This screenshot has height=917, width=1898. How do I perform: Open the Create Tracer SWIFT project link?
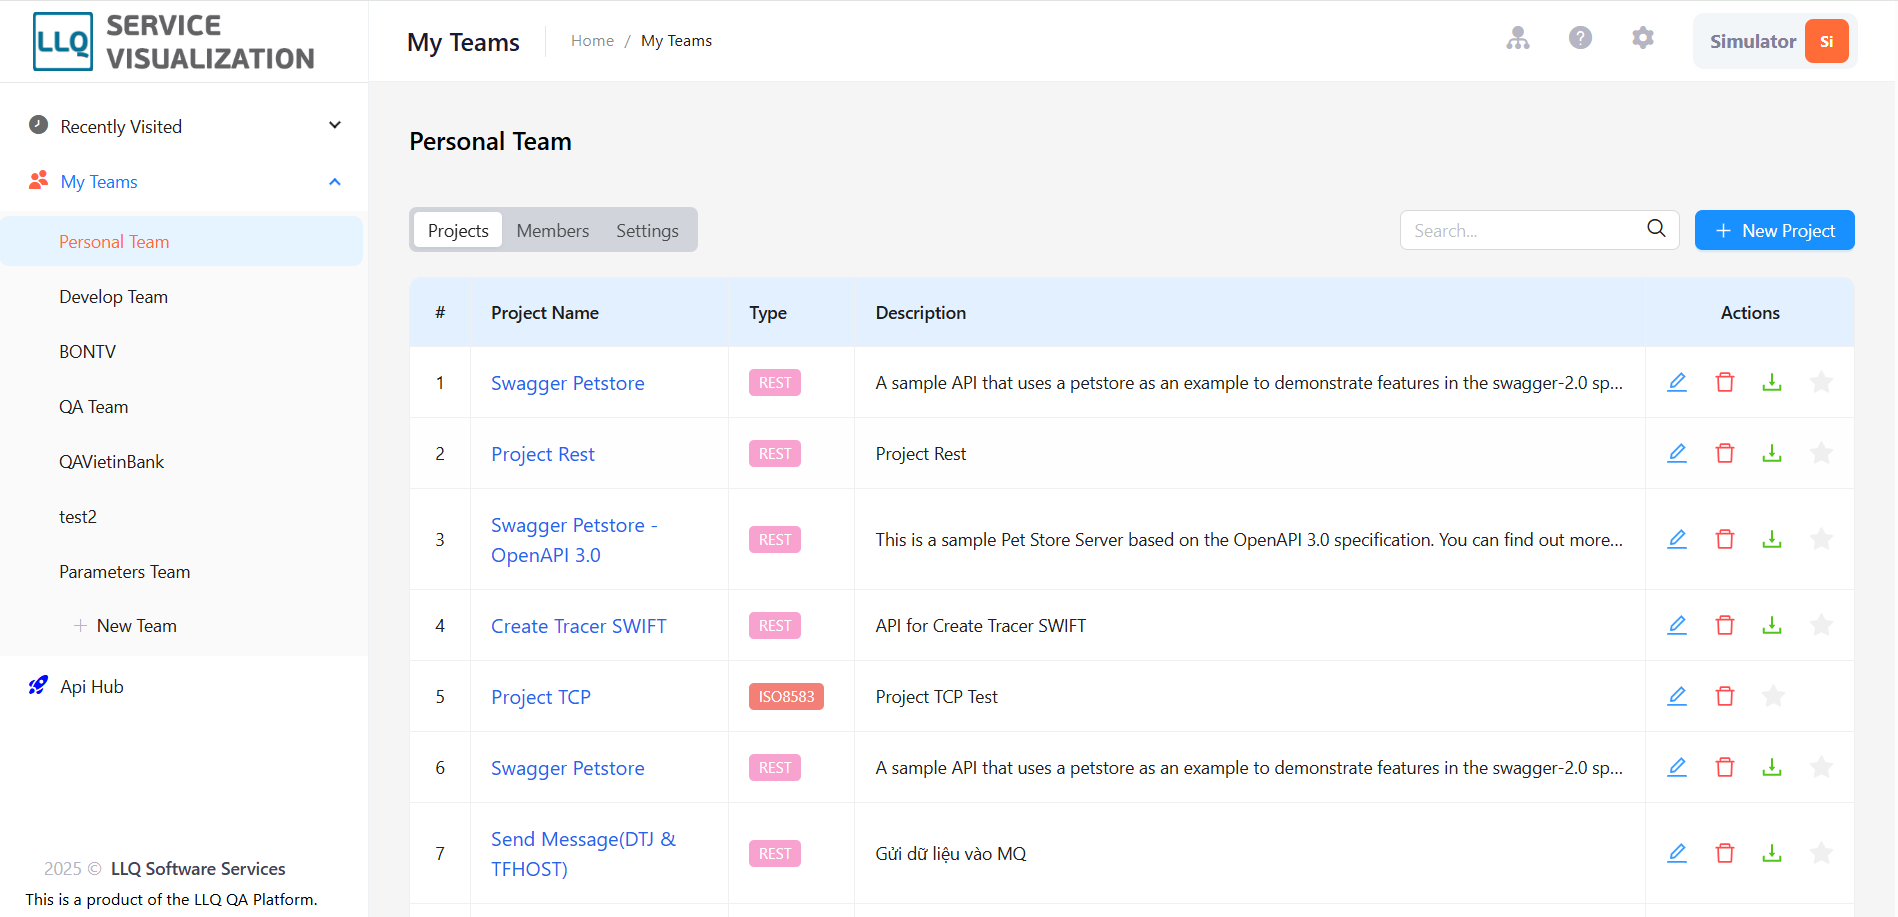click(578, 626)
